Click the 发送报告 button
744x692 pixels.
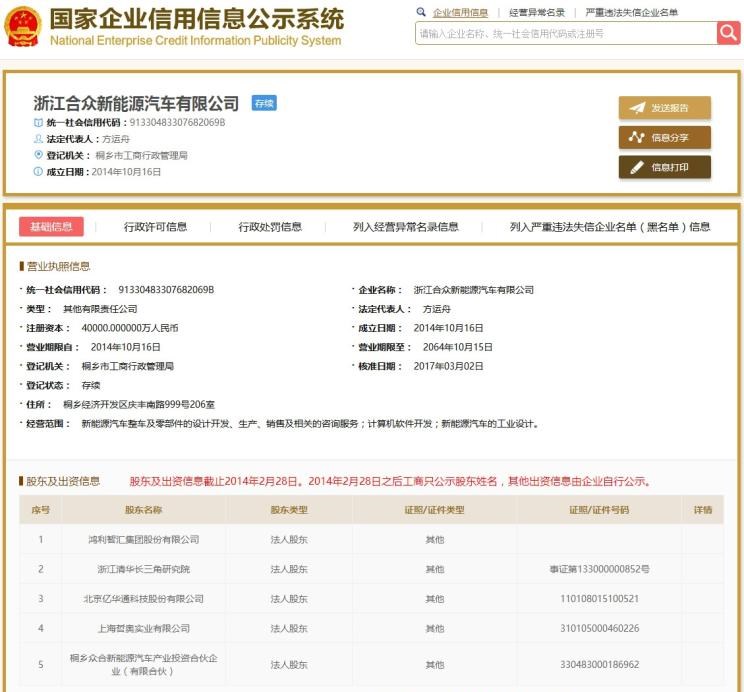[665, 108]
